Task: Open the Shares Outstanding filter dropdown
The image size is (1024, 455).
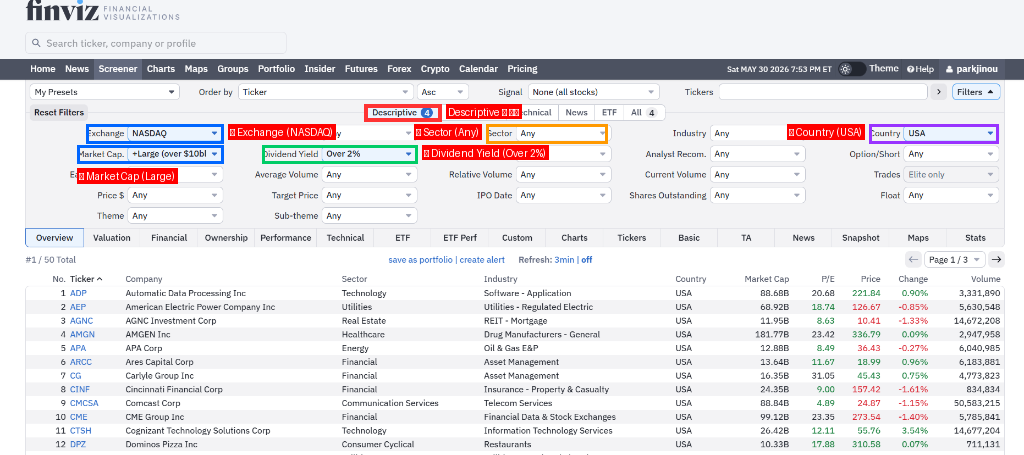Action: click(x=758, y=195)
